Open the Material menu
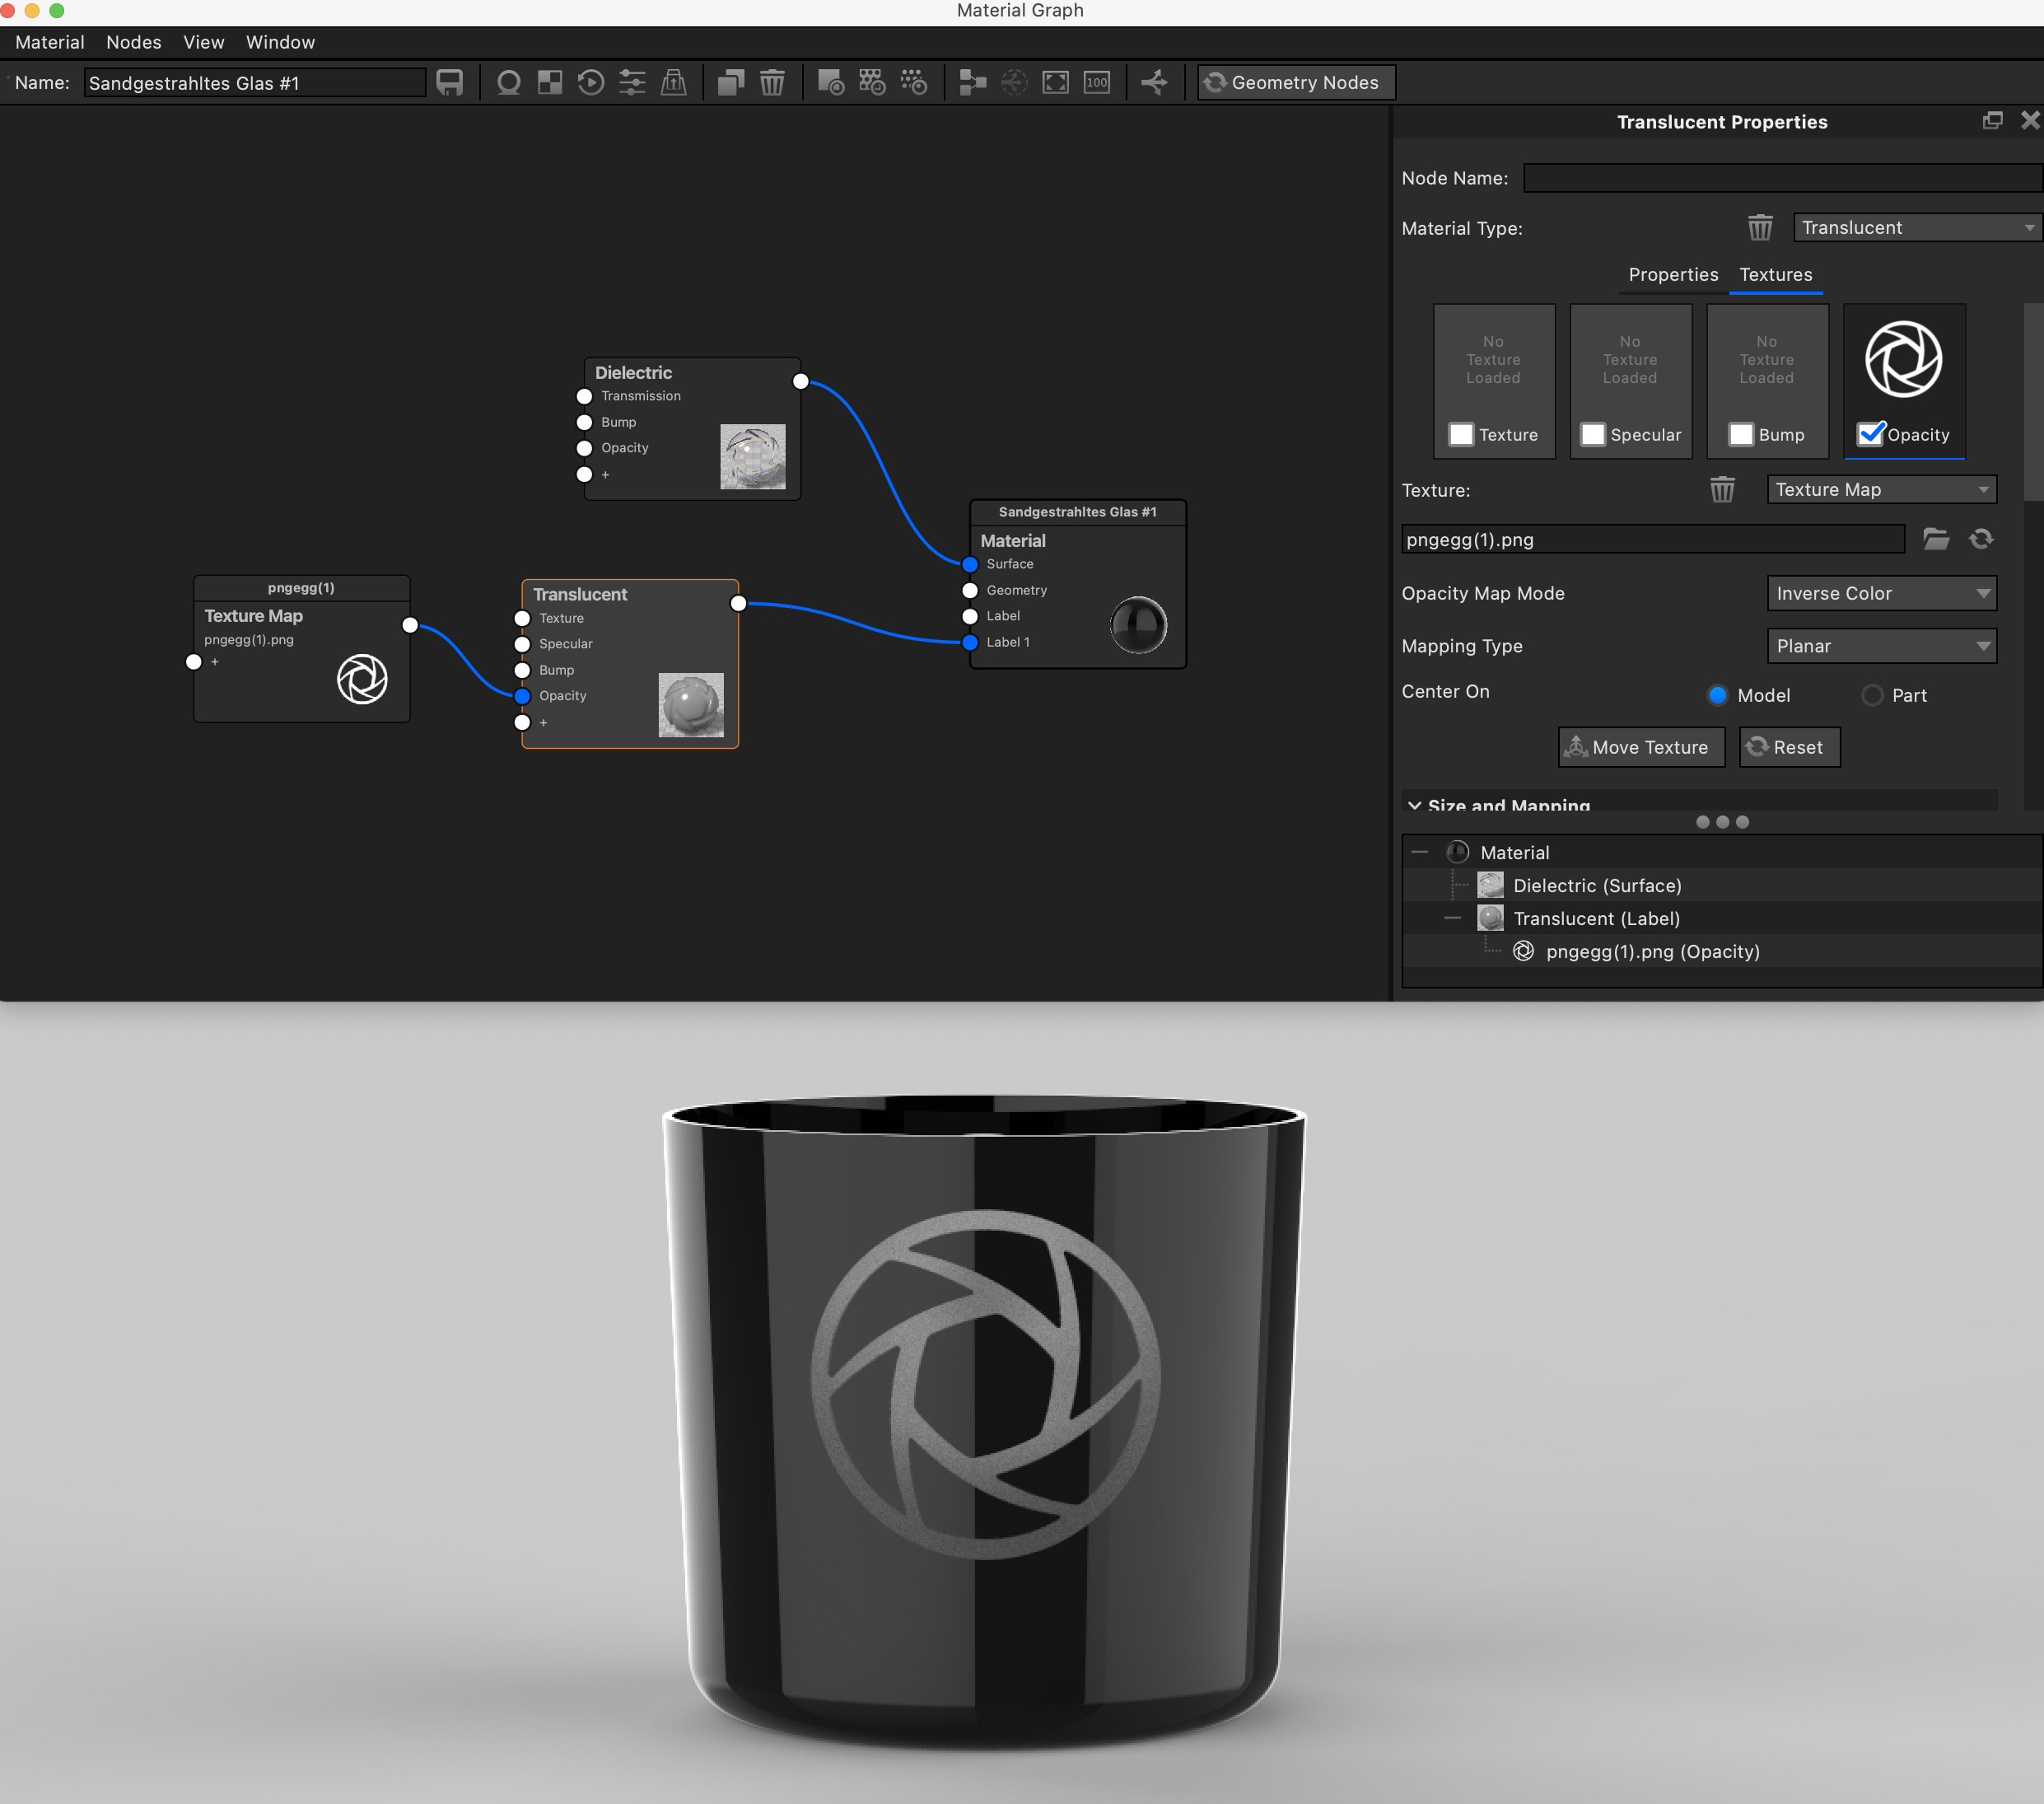The width and height of the screenshot is (2044, 1804). coord(50,42)
